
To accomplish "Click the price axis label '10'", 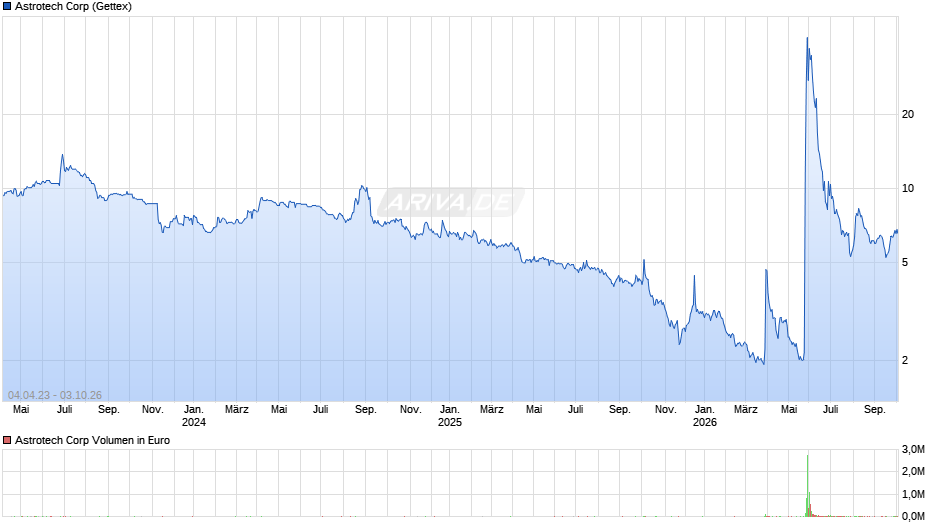I will 908,188.
